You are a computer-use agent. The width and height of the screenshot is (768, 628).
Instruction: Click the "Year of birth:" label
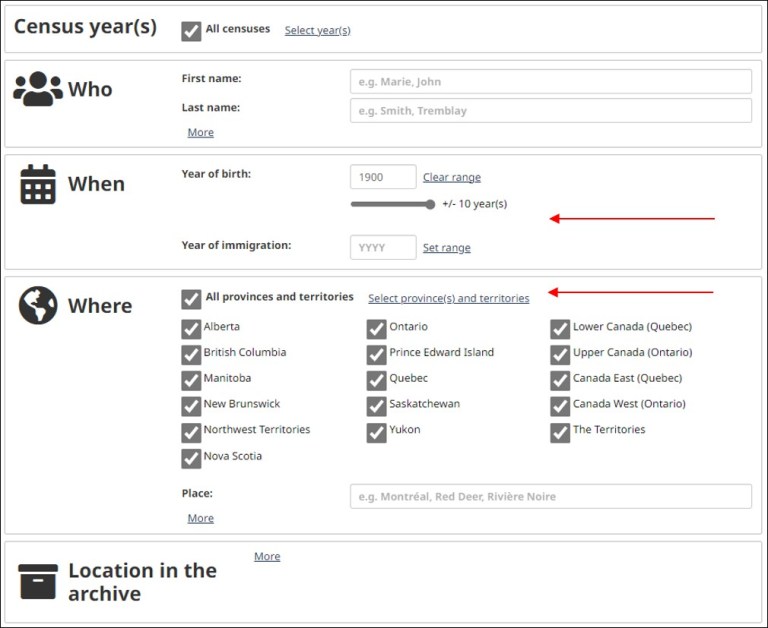(216, 174)
